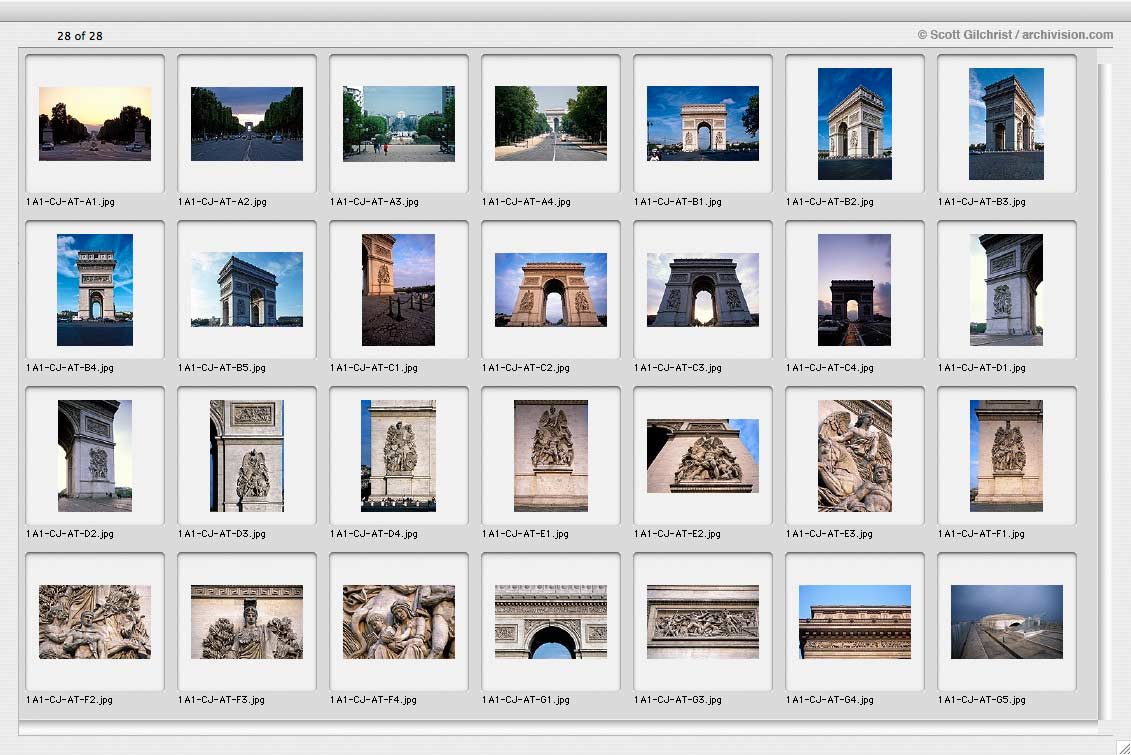Choose rooftop thumbnail 1A1-CJ-AT-G5.jpg
This screenshot has height=755, width=1131.
(1006, 622)
